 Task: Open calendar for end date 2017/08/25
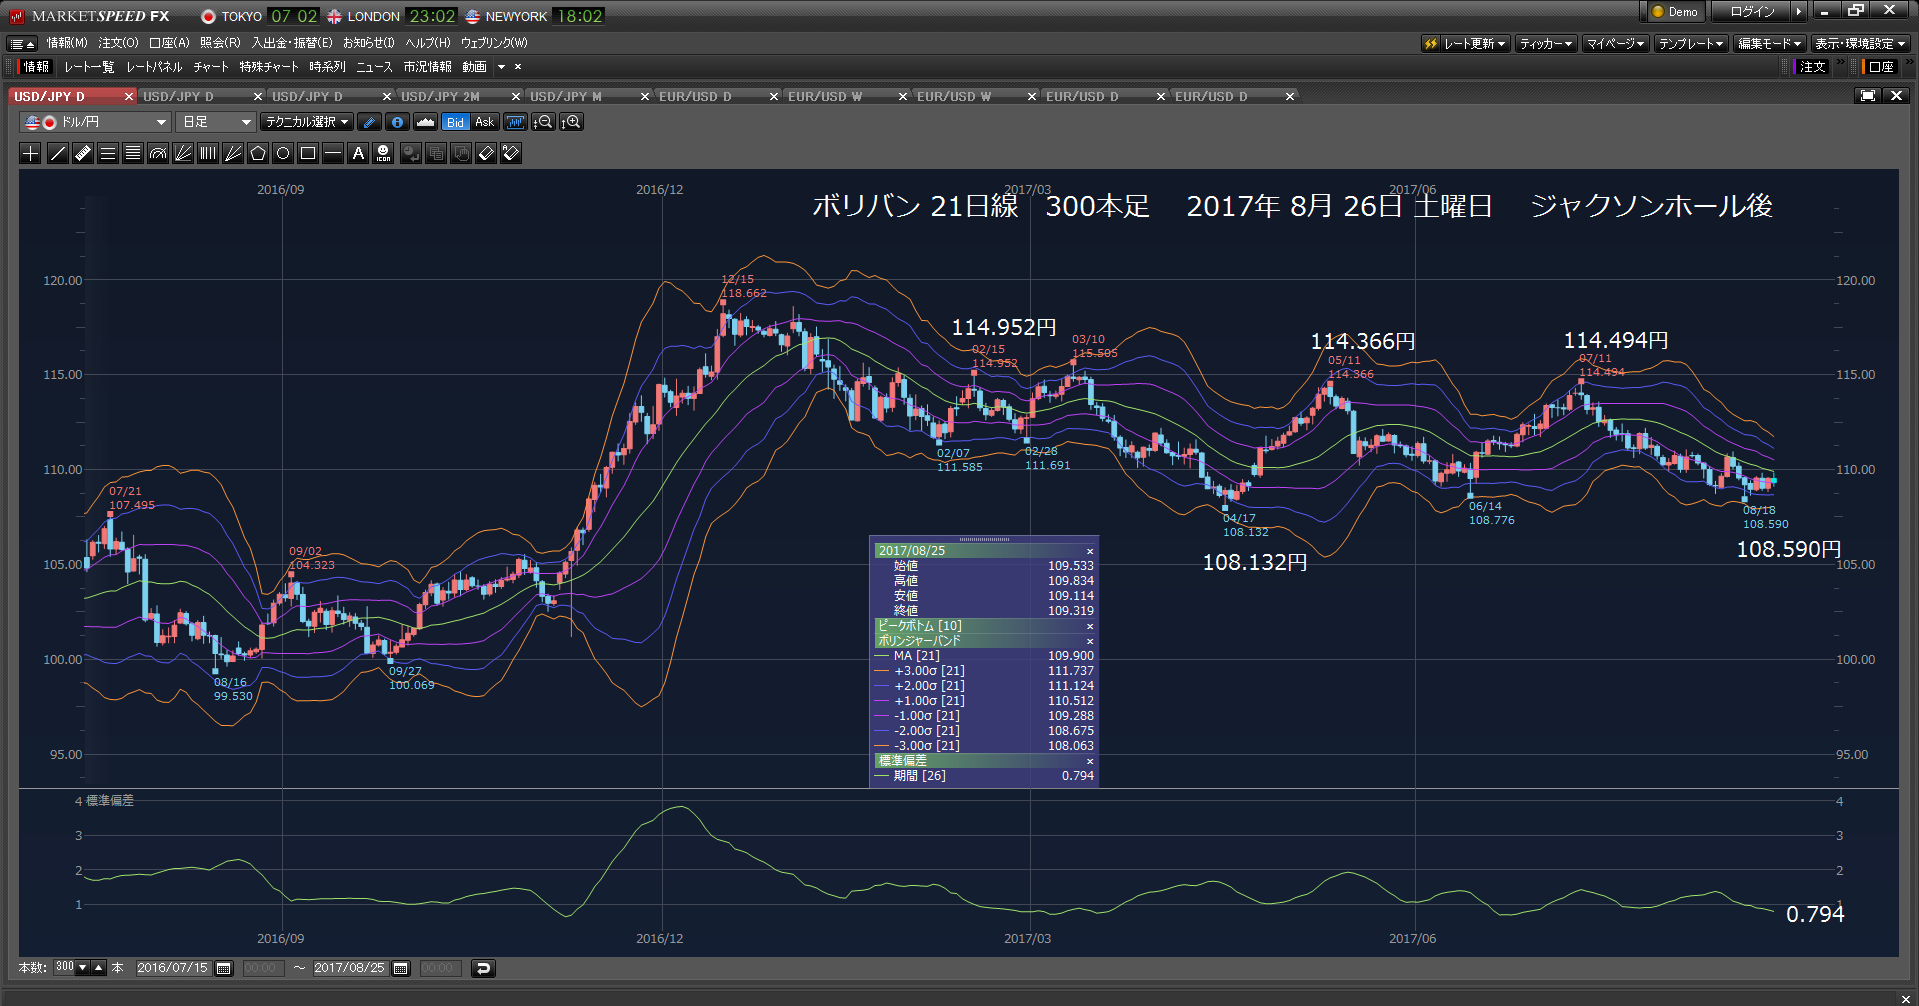coord(401,968)
